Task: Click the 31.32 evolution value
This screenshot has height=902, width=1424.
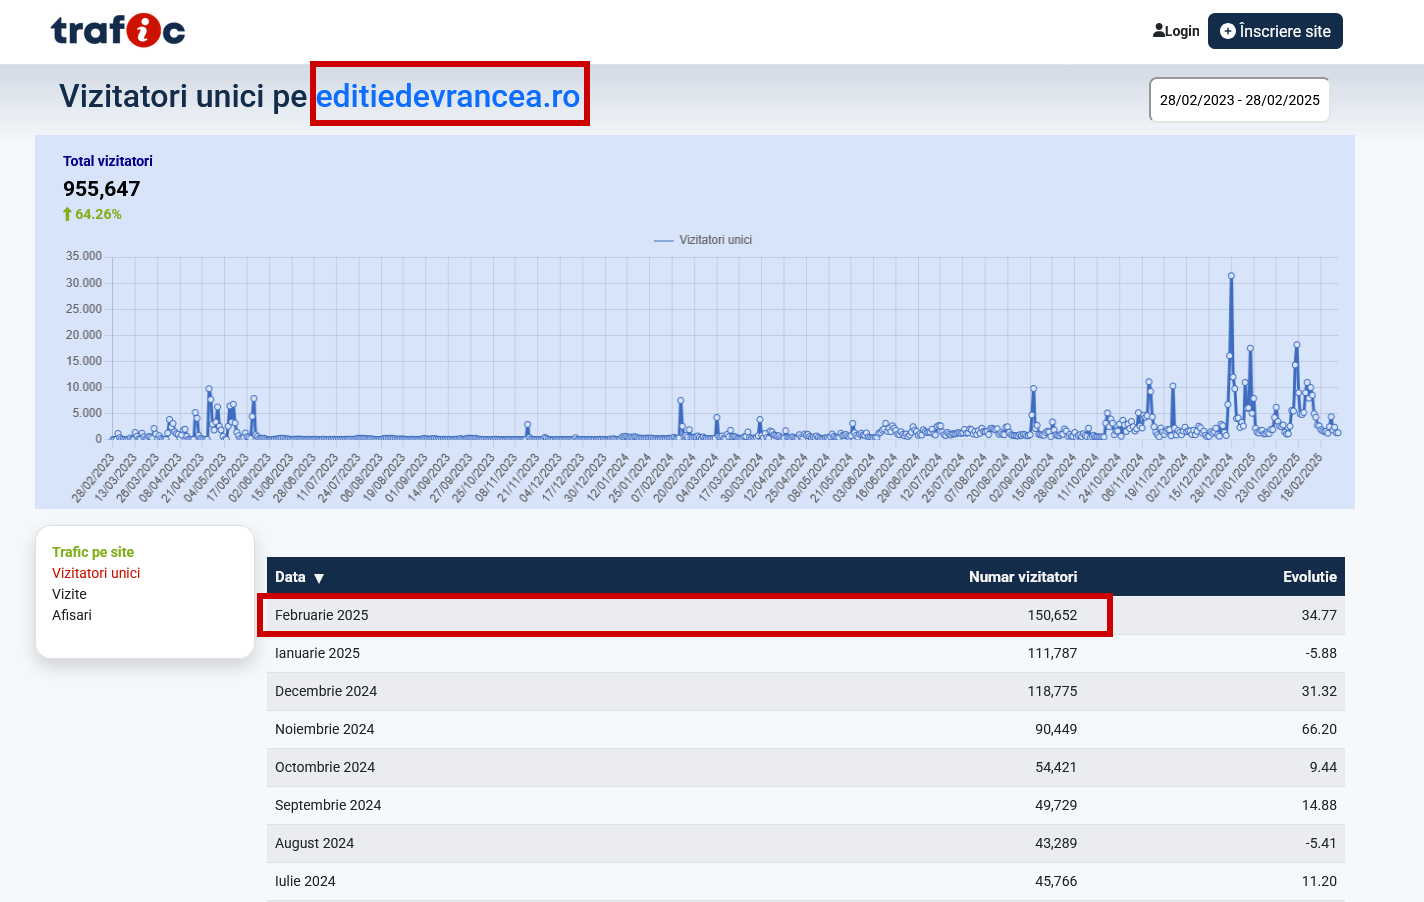Action: tap(1319, 691)
